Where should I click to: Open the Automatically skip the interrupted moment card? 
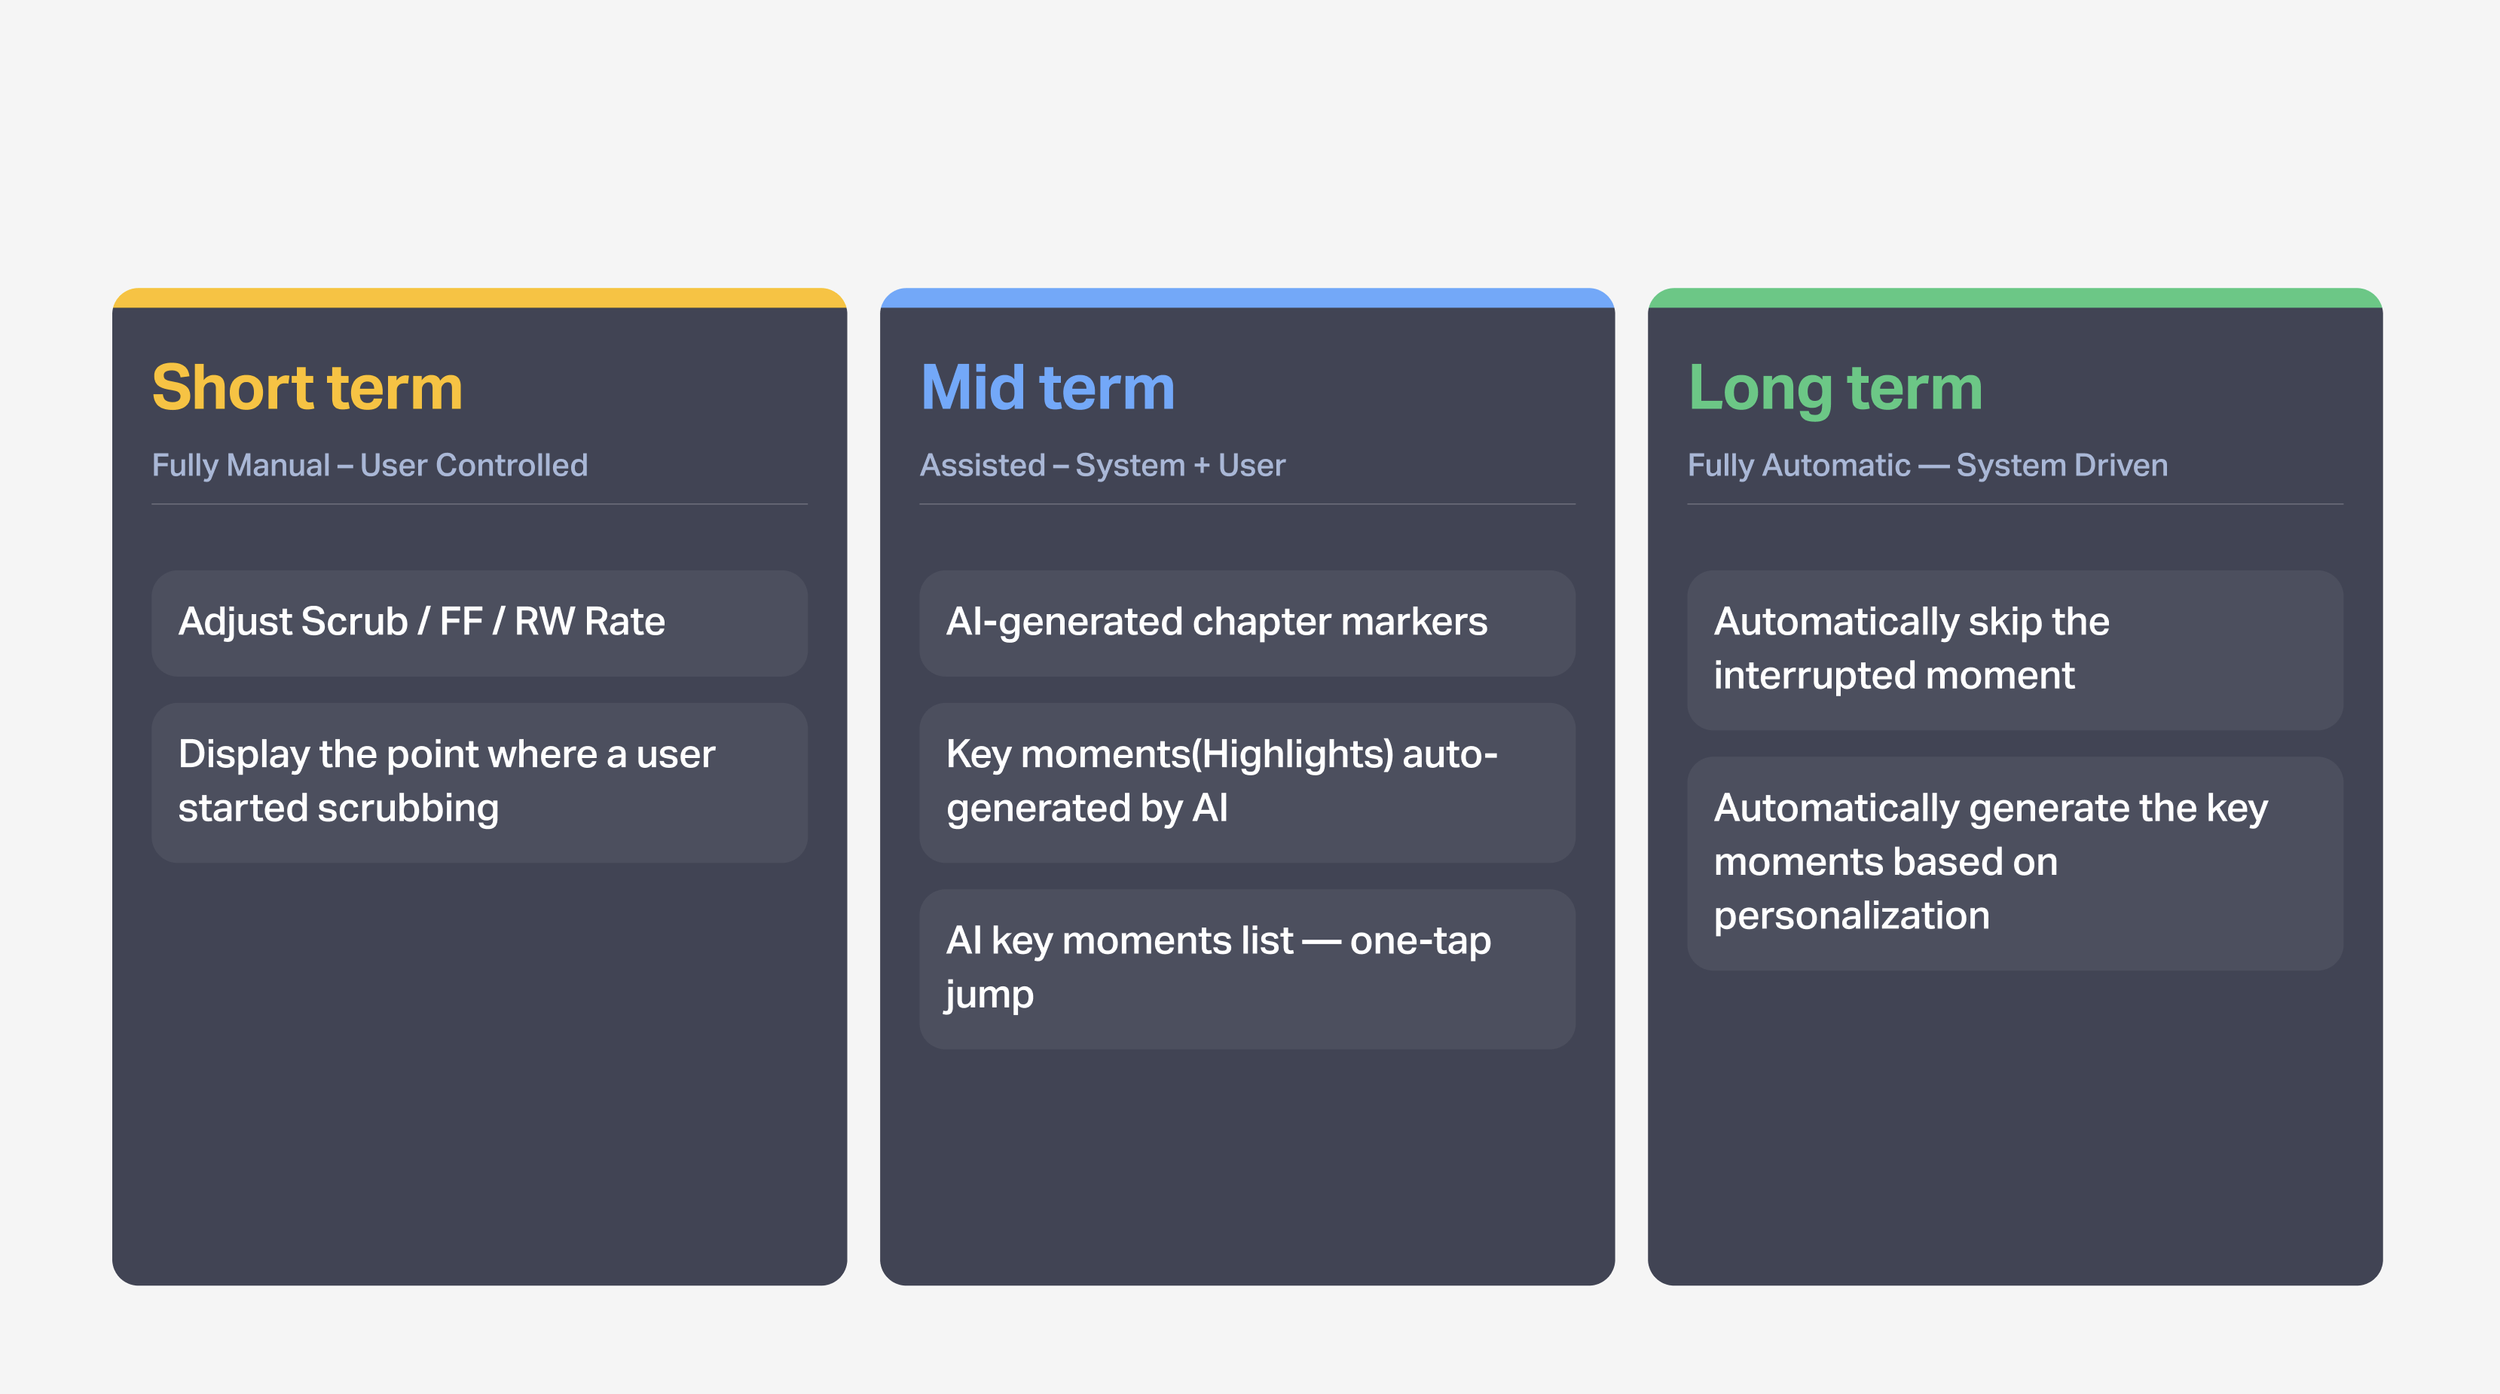click(x=2015, y=650)
